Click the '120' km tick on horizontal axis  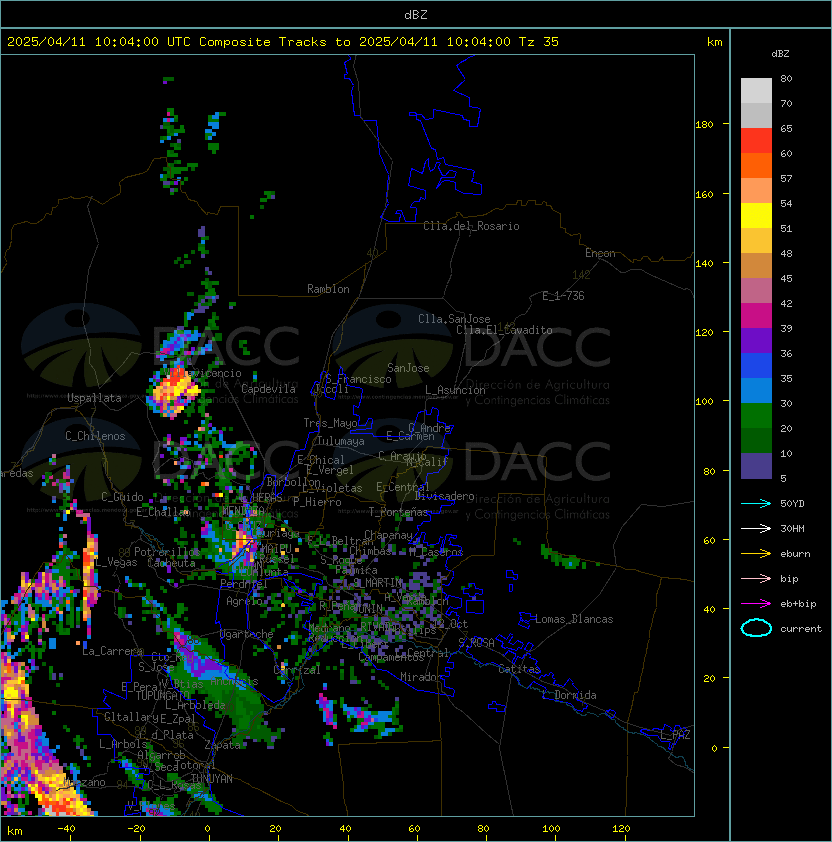point(621,829)
